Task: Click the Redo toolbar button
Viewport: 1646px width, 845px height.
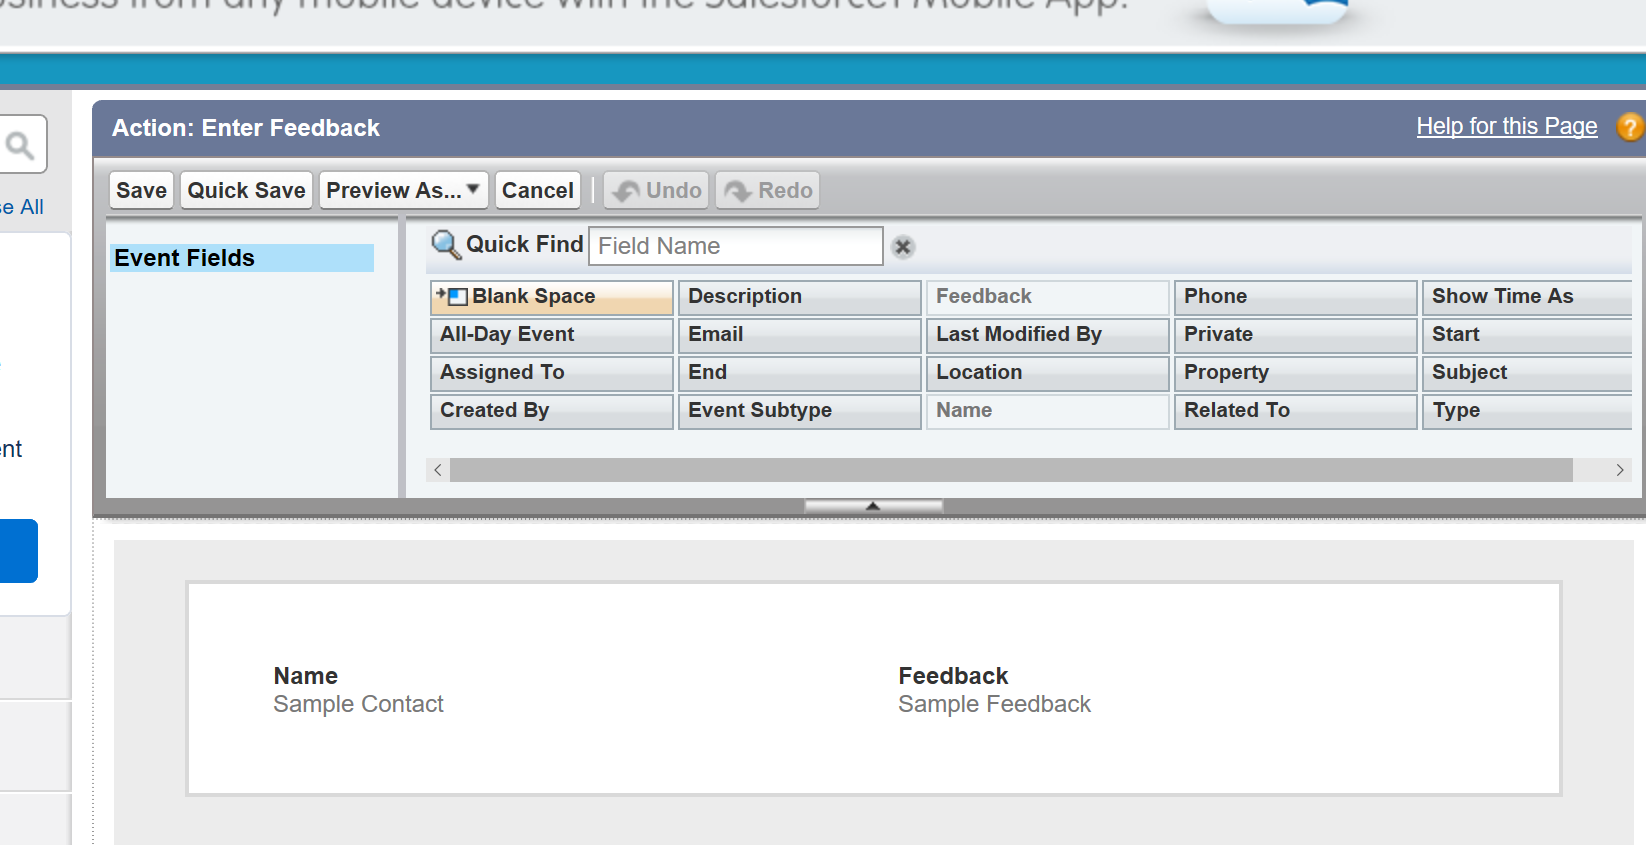Action: coord(768,190)
